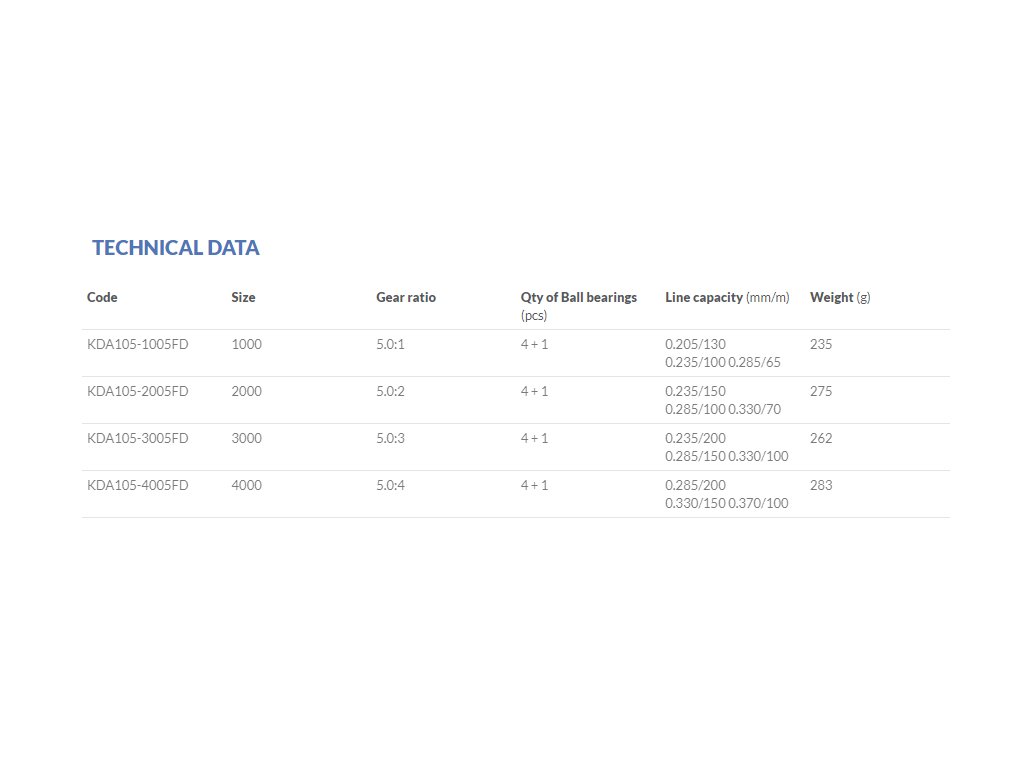Viewport: 1024px width, 768px height.
Task: Click gear ratio 5.0:2
Action: [x=390, y=391]
